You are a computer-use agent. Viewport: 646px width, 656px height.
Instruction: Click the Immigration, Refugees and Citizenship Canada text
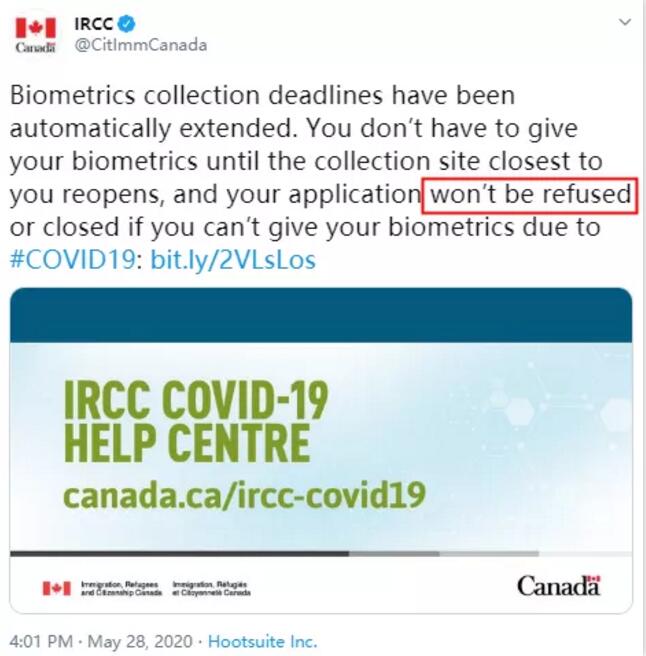[121, 588]
